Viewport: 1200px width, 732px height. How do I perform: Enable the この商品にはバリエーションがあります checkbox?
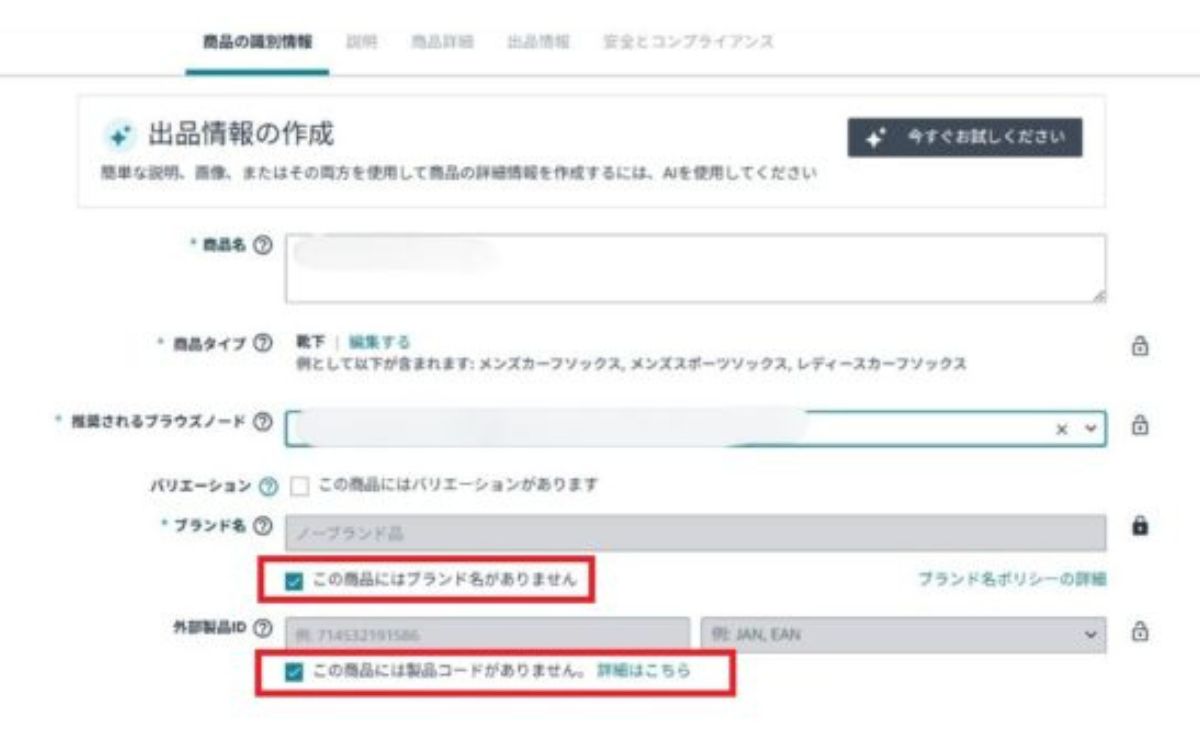[298, 486]
